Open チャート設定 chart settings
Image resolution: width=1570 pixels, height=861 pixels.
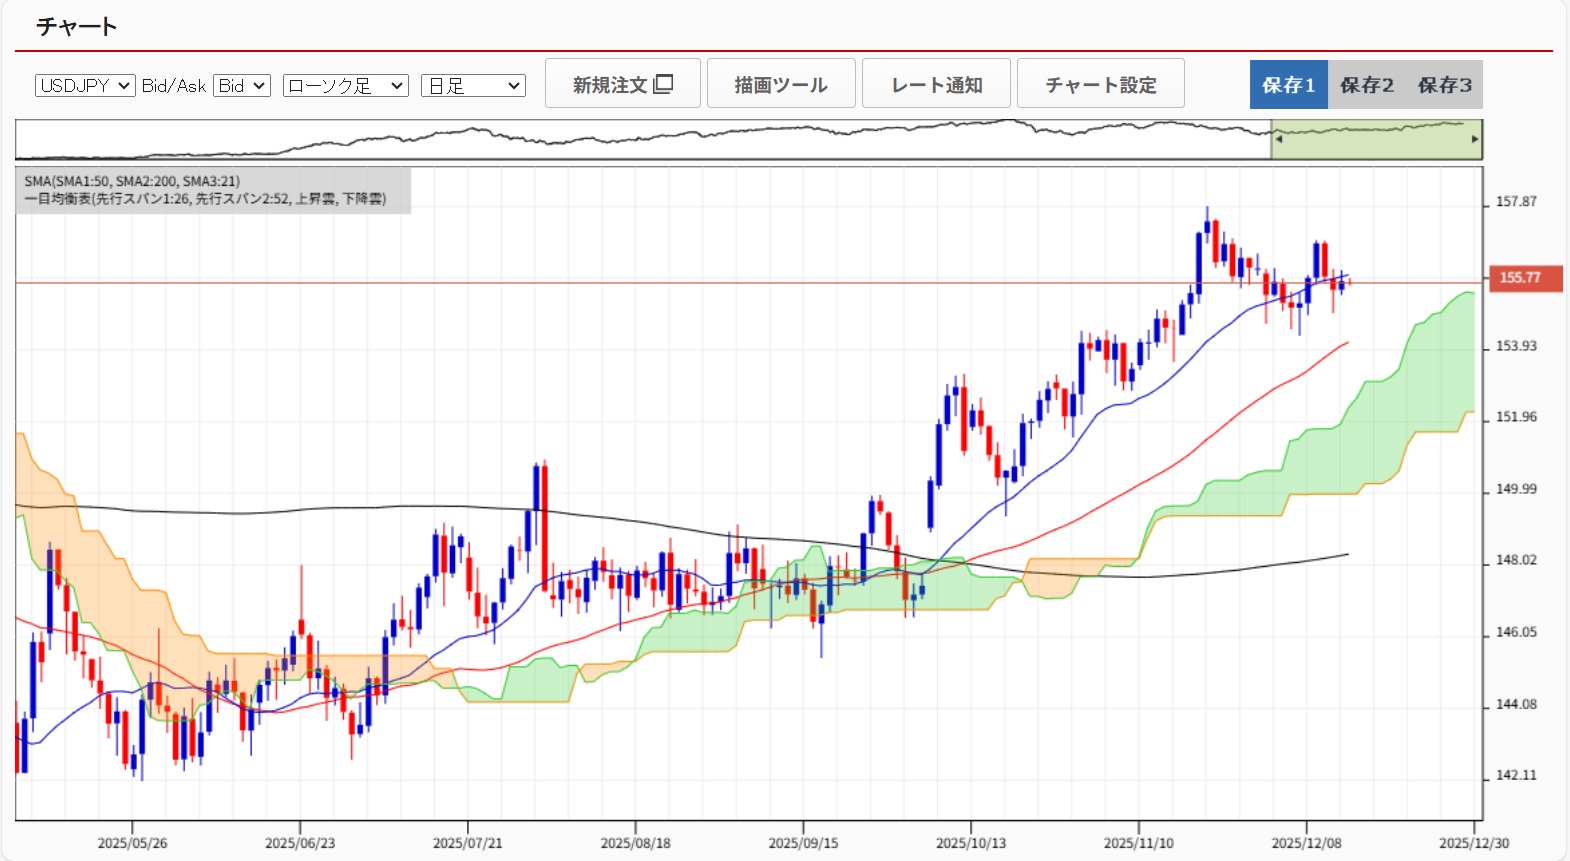(1100, 84)
